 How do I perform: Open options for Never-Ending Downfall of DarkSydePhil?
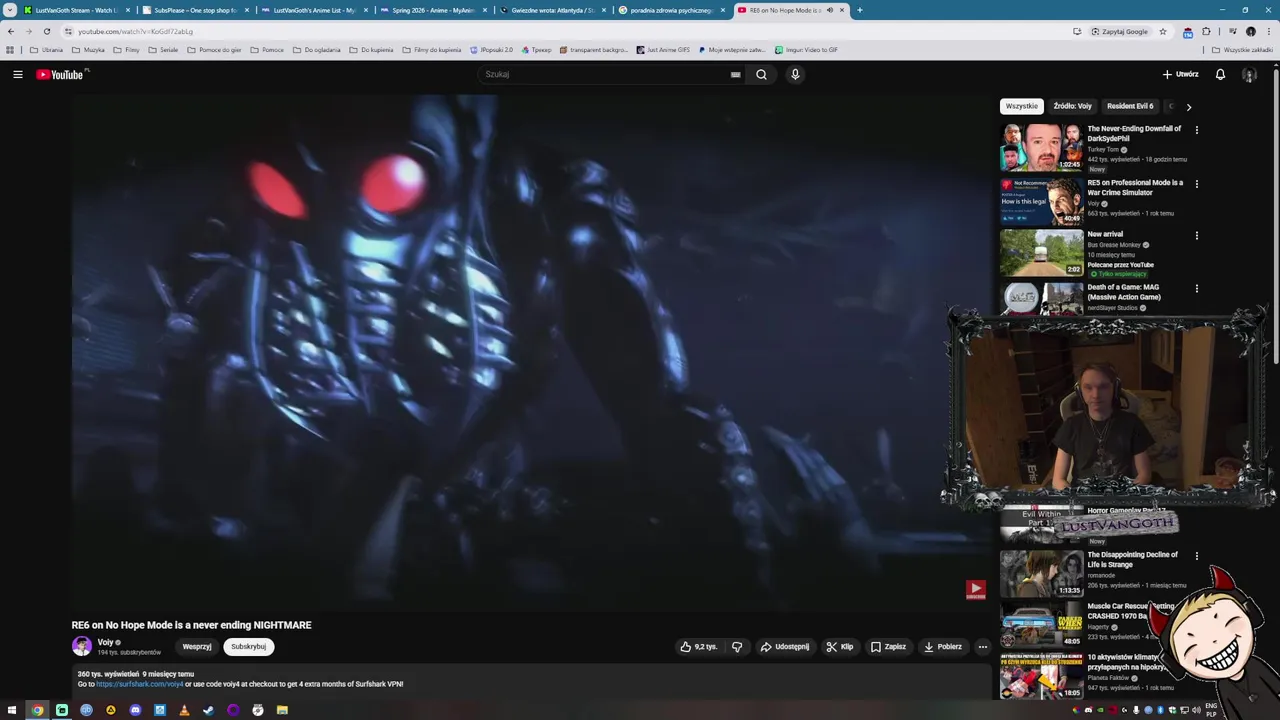click(x=1196, y=130)
